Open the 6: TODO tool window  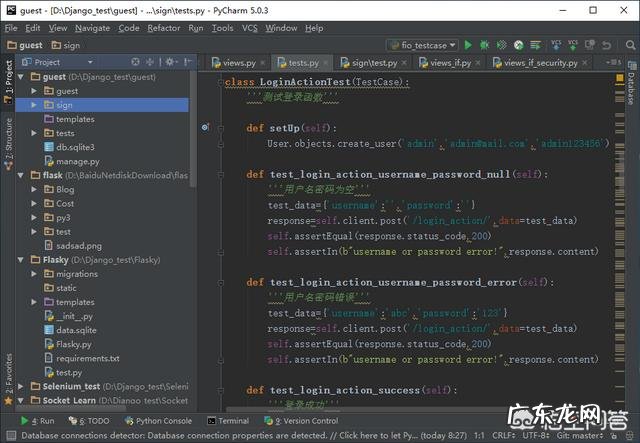pyautogui.click(x=89, y=421)
